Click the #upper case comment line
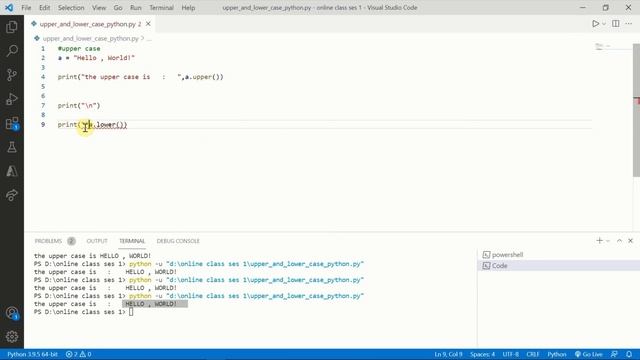The image size is (640, 360). coord(79,49)
